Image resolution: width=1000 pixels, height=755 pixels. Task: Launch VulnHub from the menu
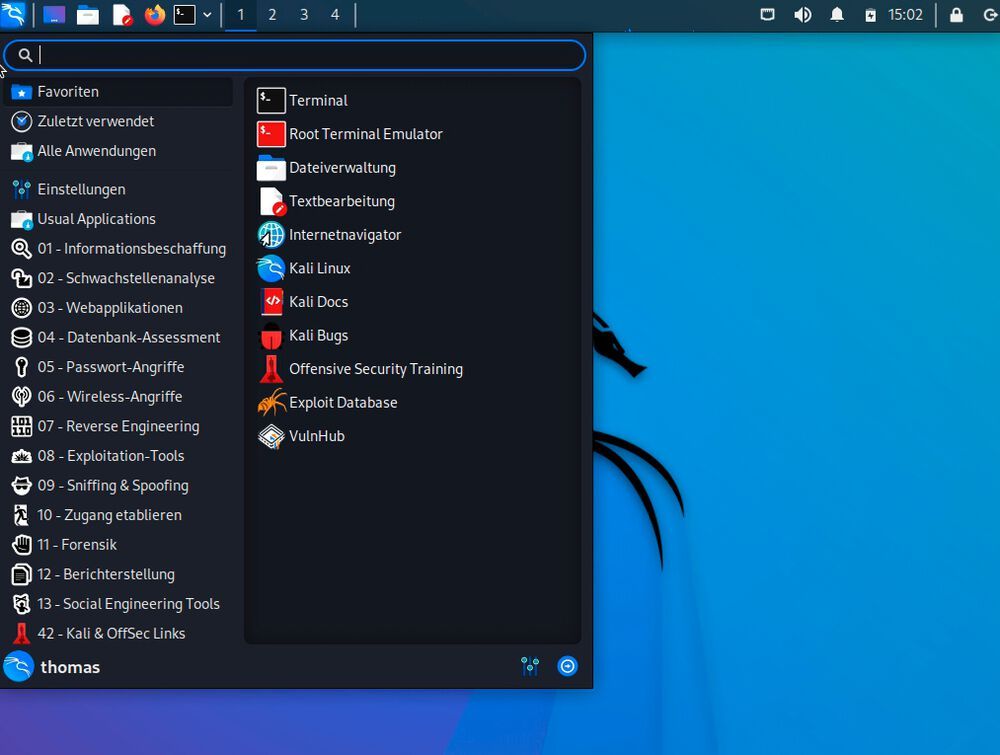coord(316,436)
